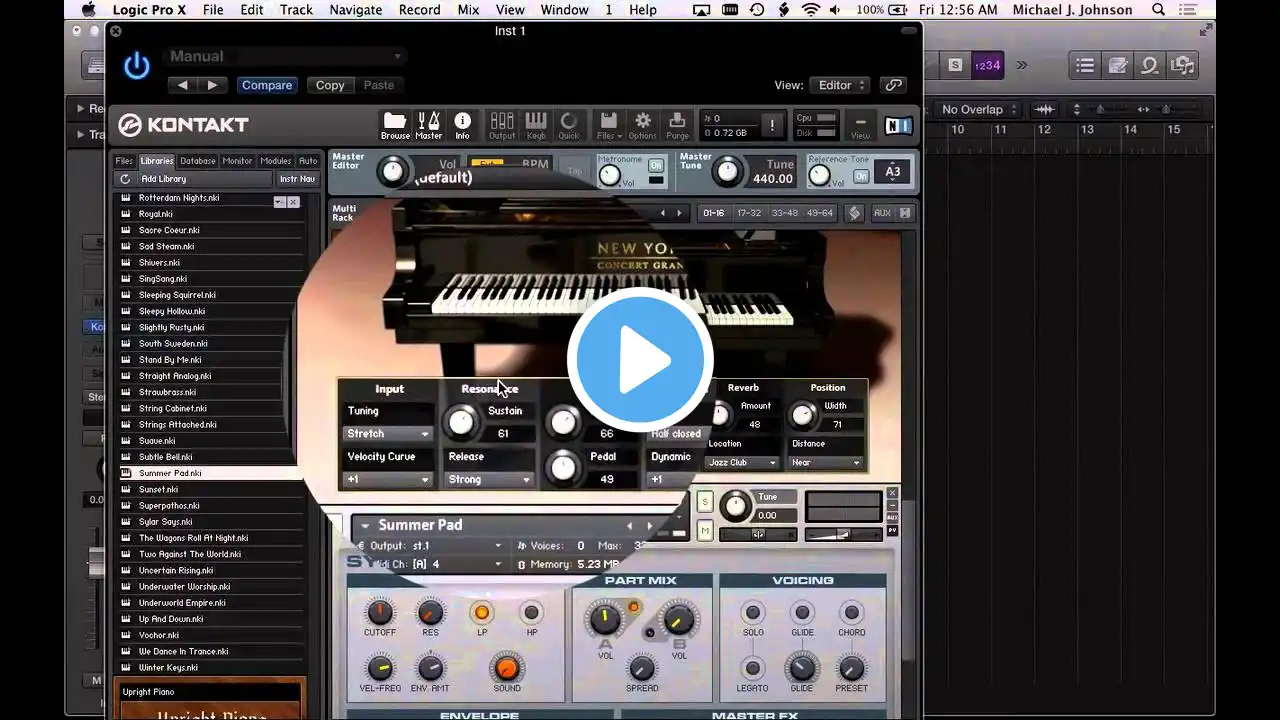Screen dimensions: 1280x720
Task: Expand the View Editor dropdown
Action: 841,85
